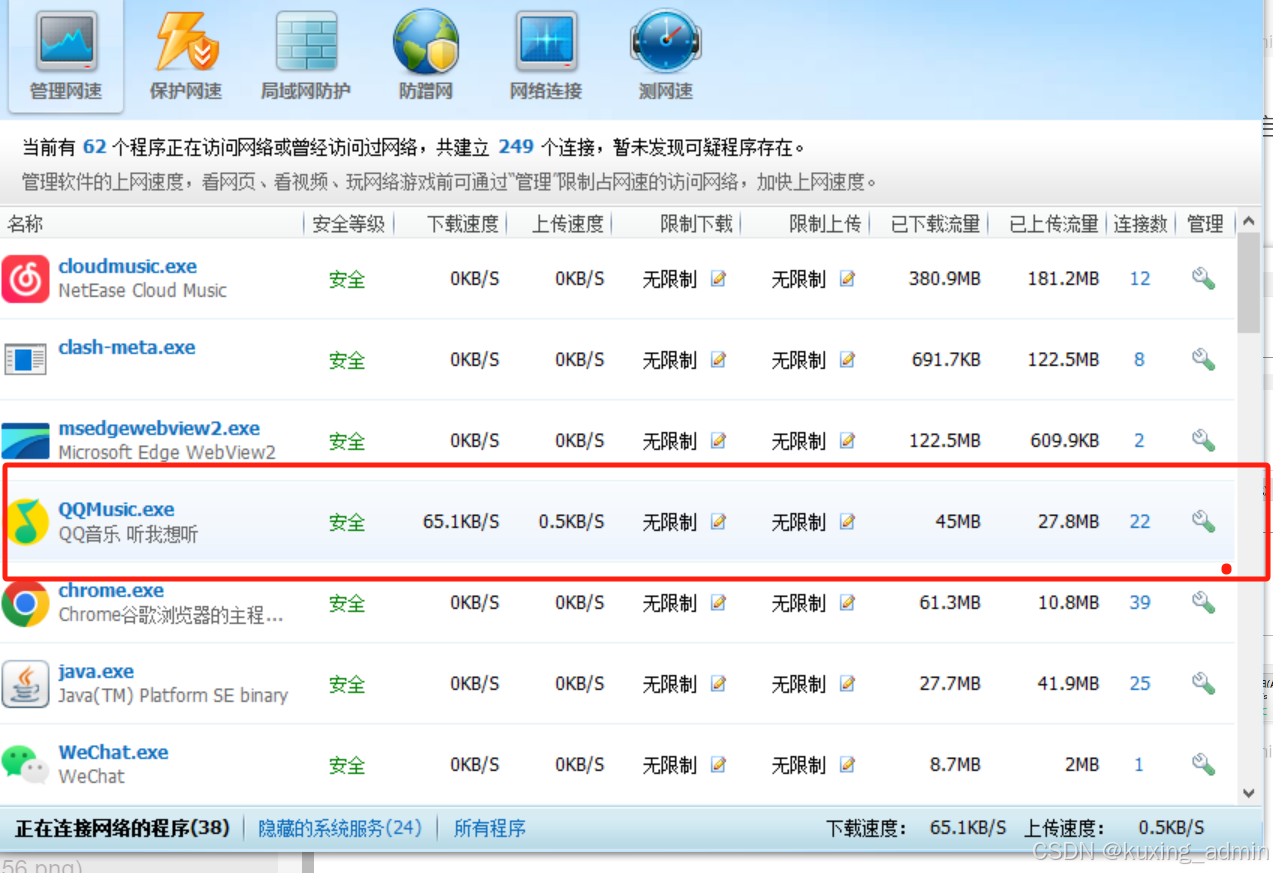Open manage wrench for clash-meta.exe
This screenshot has width=1273, height=873.
click(x=1203, y=359)
